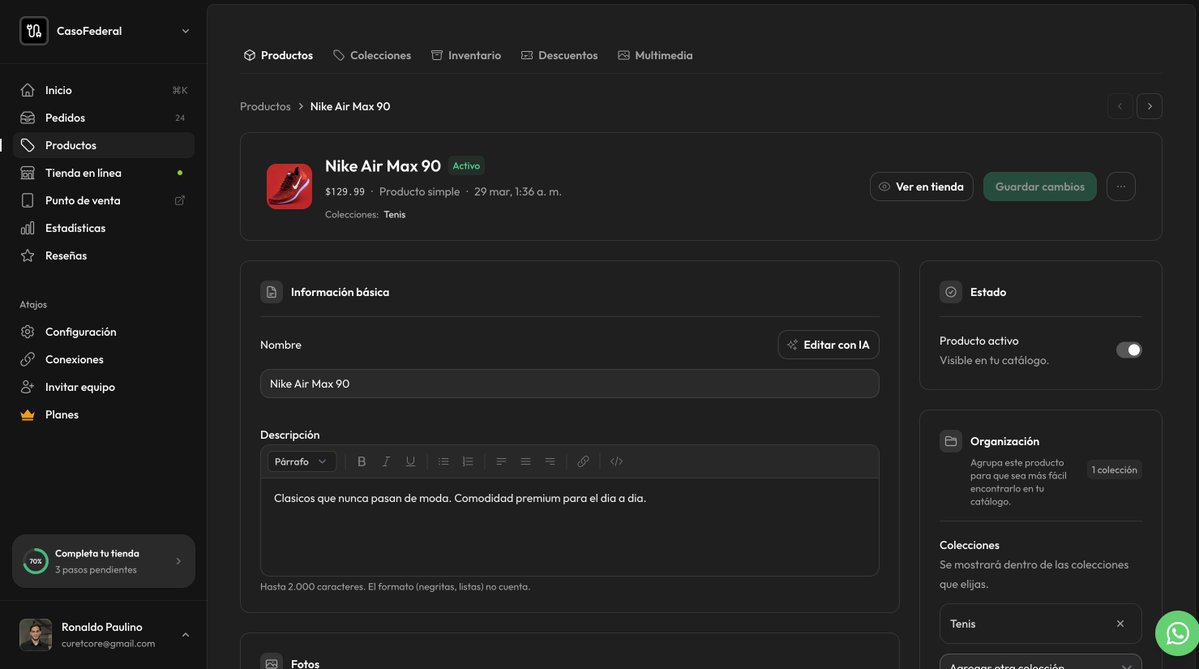Screen dimensions: 1199x669
Task: Open the Párrafo style dropdown
Action: 301,462
